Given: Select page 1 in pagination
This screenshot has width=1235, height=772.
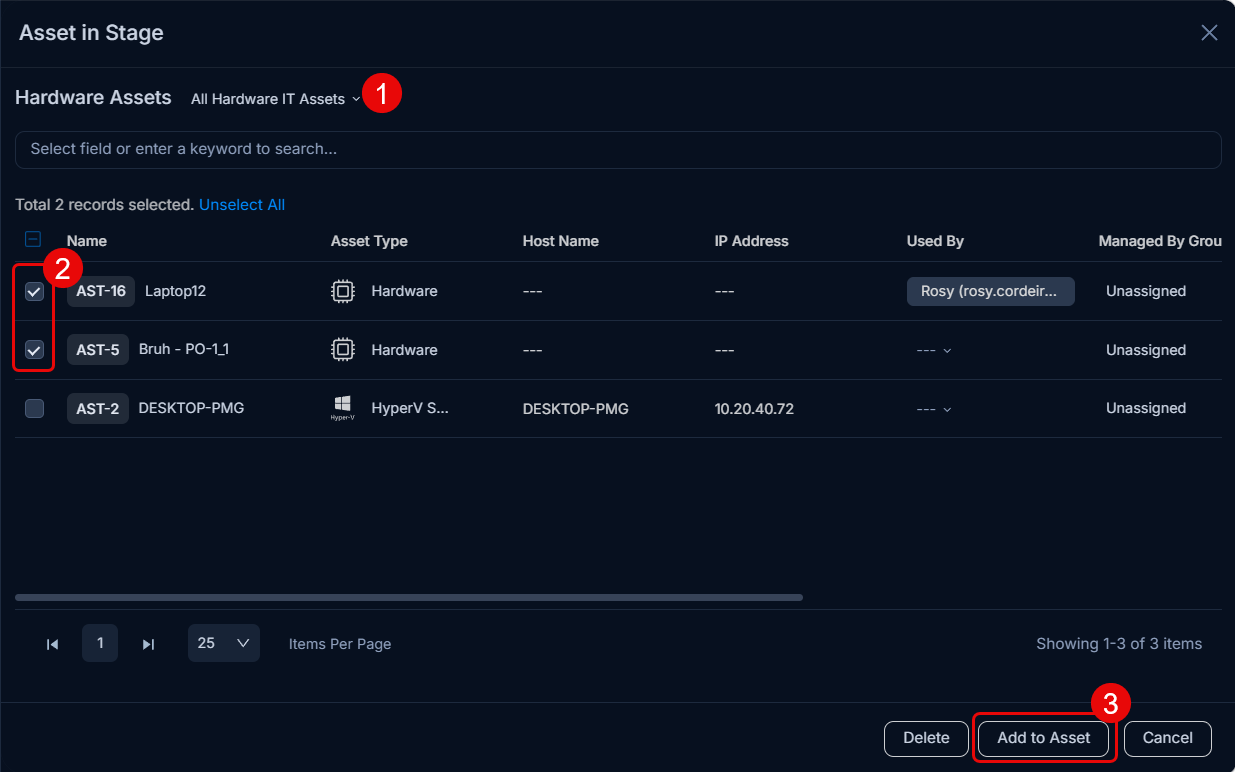Looking at the screenshot, I should 100,643.
